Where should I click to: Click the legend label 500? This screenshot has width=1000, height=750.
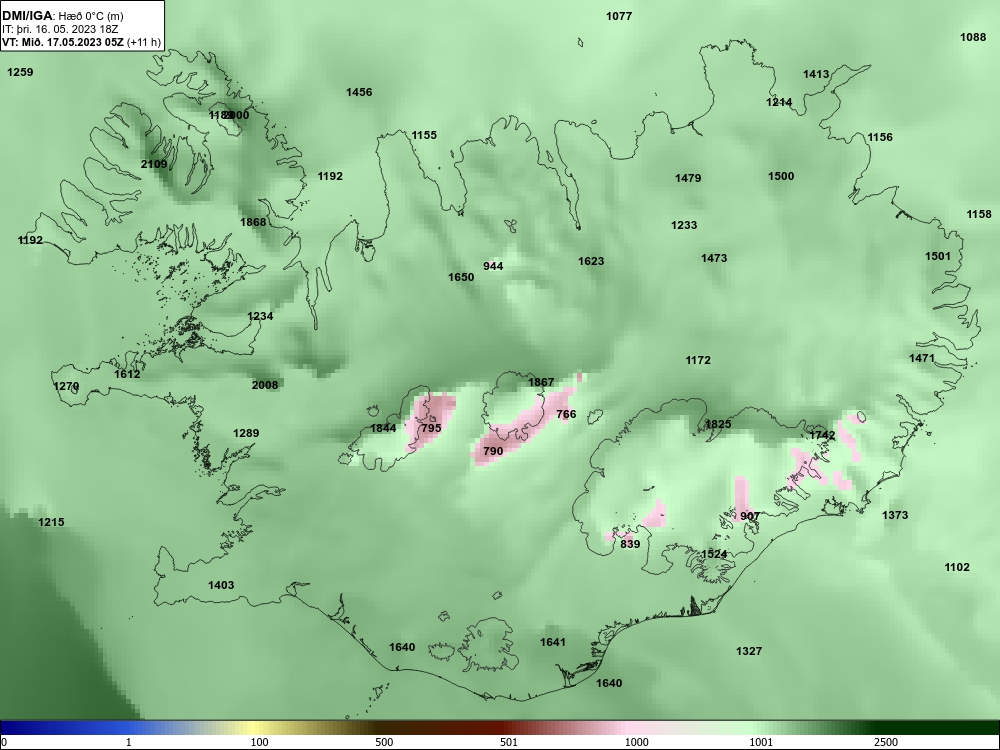pyautogui.click(x=384, y=742)
